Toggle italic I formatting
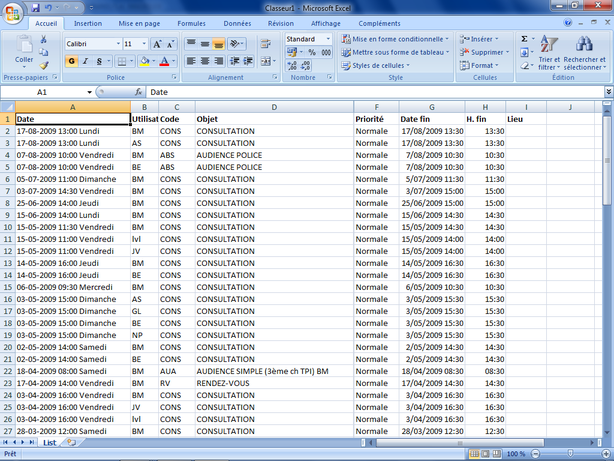The height and width of the screenshot is (461, 614). 85,61
